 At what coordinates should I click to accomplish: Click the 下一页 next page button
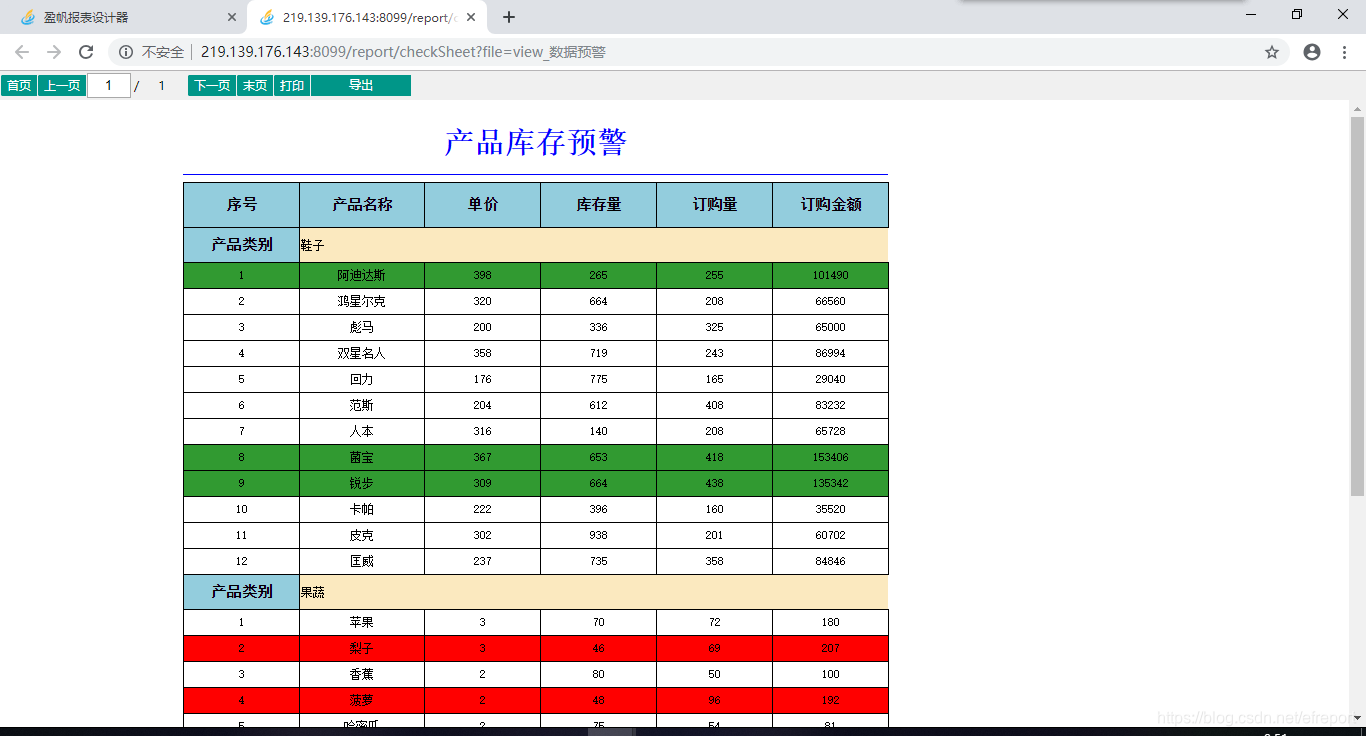pos(212,86)
